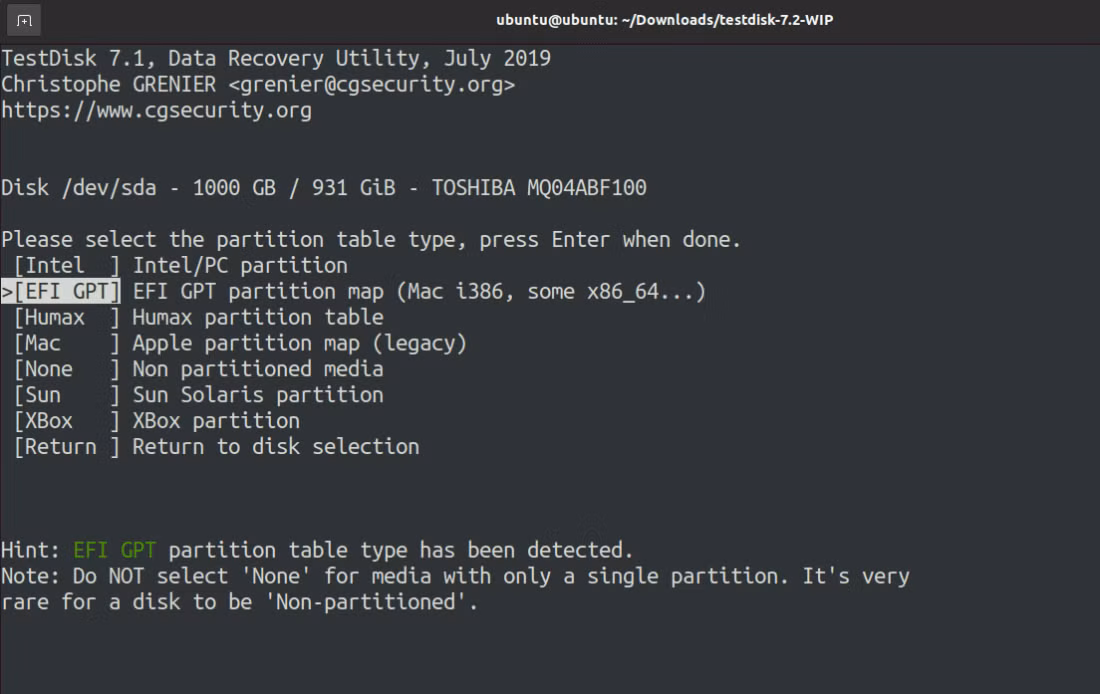Screen dimensions: 1100x694
Task: Click the new terminal tab icon
Action: tap(24, 20)
